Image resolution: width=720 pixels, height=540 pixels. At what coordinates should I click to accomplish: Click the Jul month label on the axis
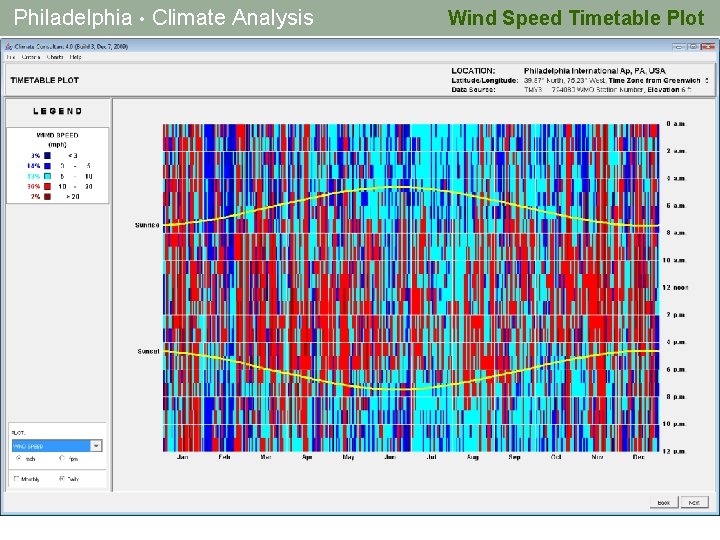432,457
